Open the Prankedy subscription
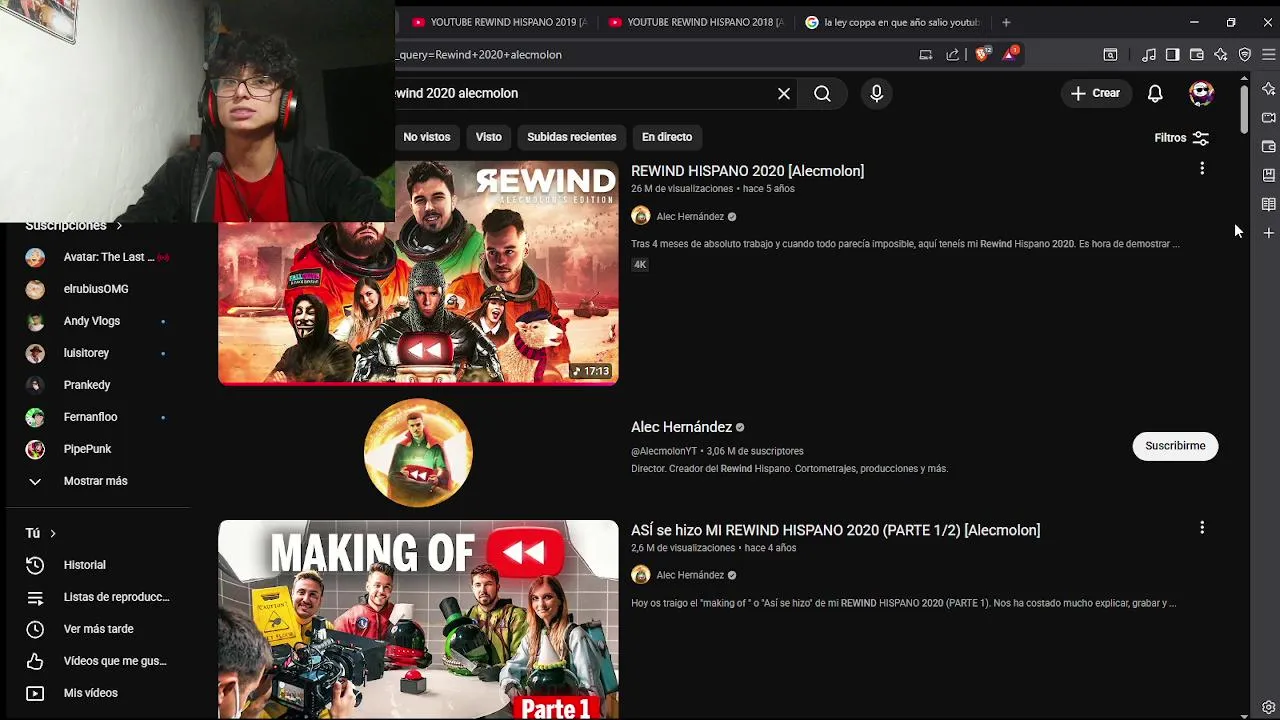 click(97, 385)
